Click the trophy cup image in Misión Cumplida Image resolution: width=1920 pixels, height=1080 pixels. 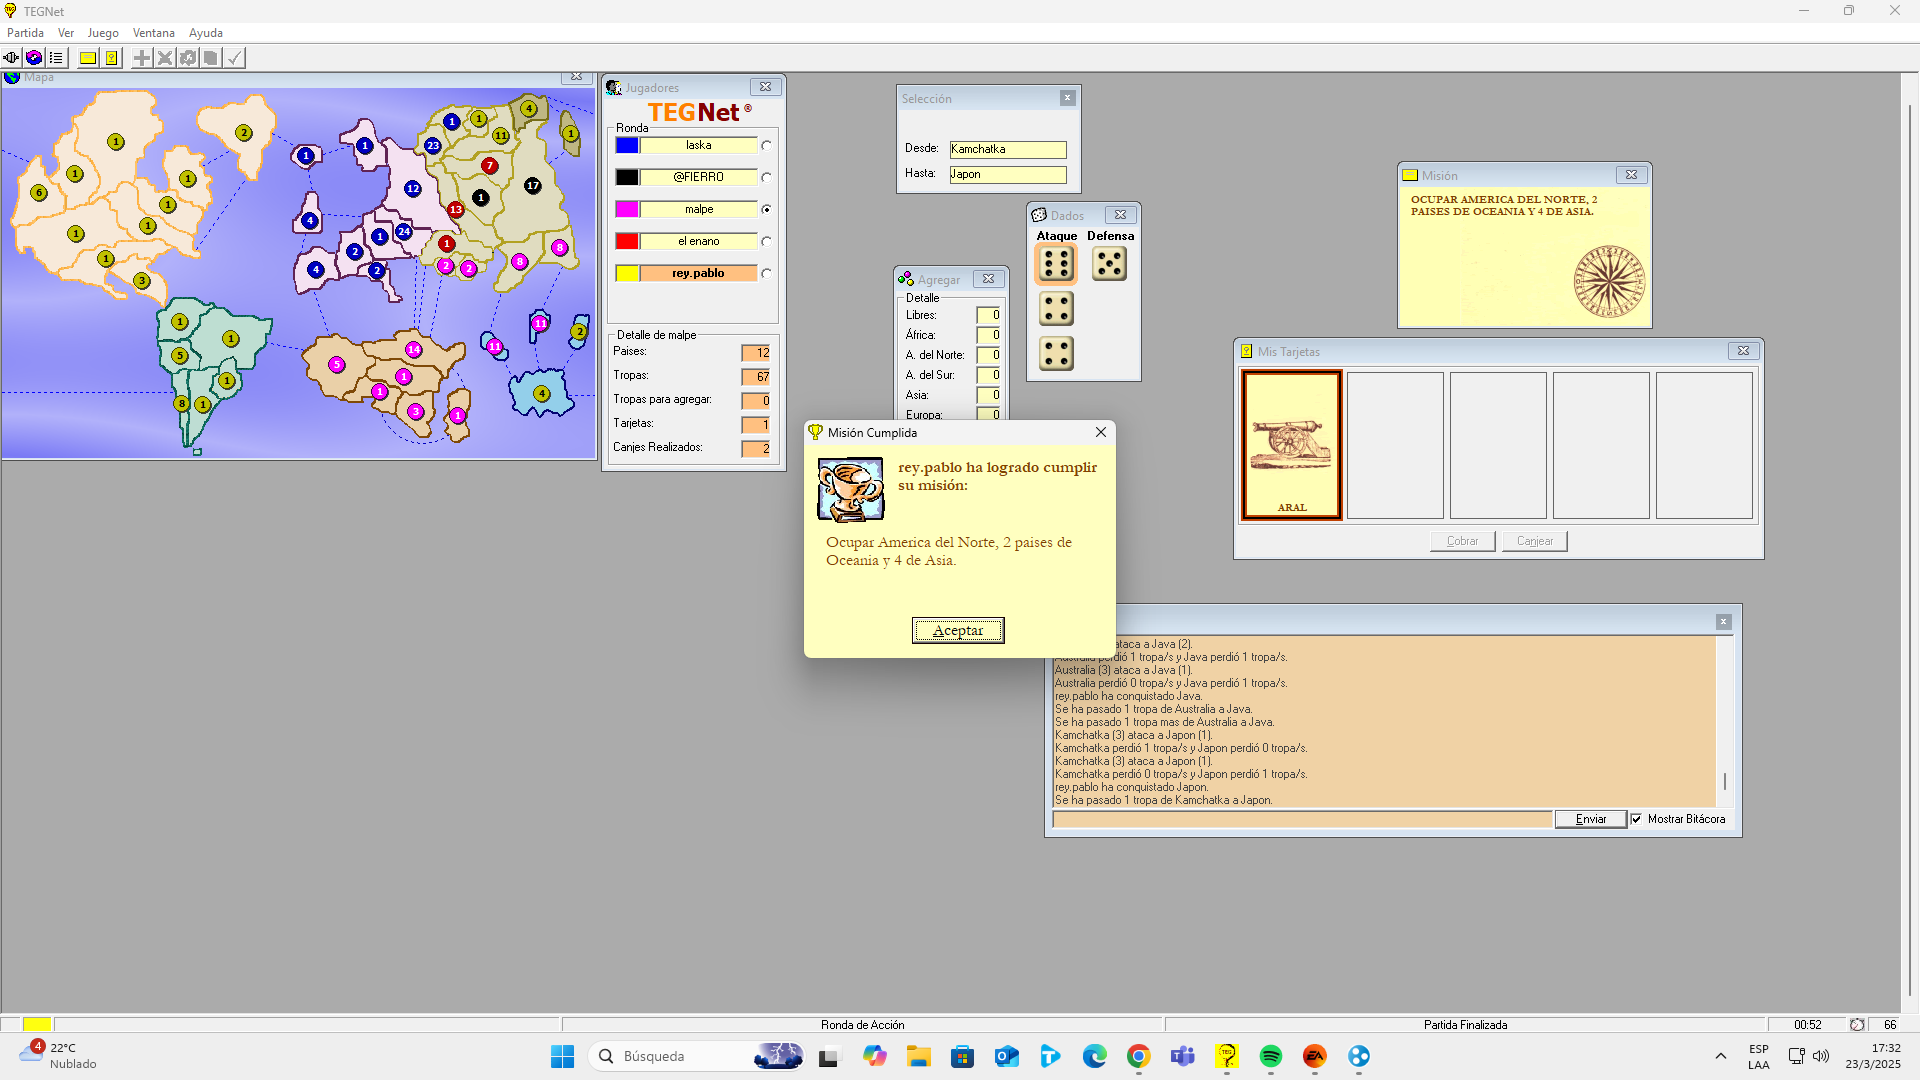(850, 490)
